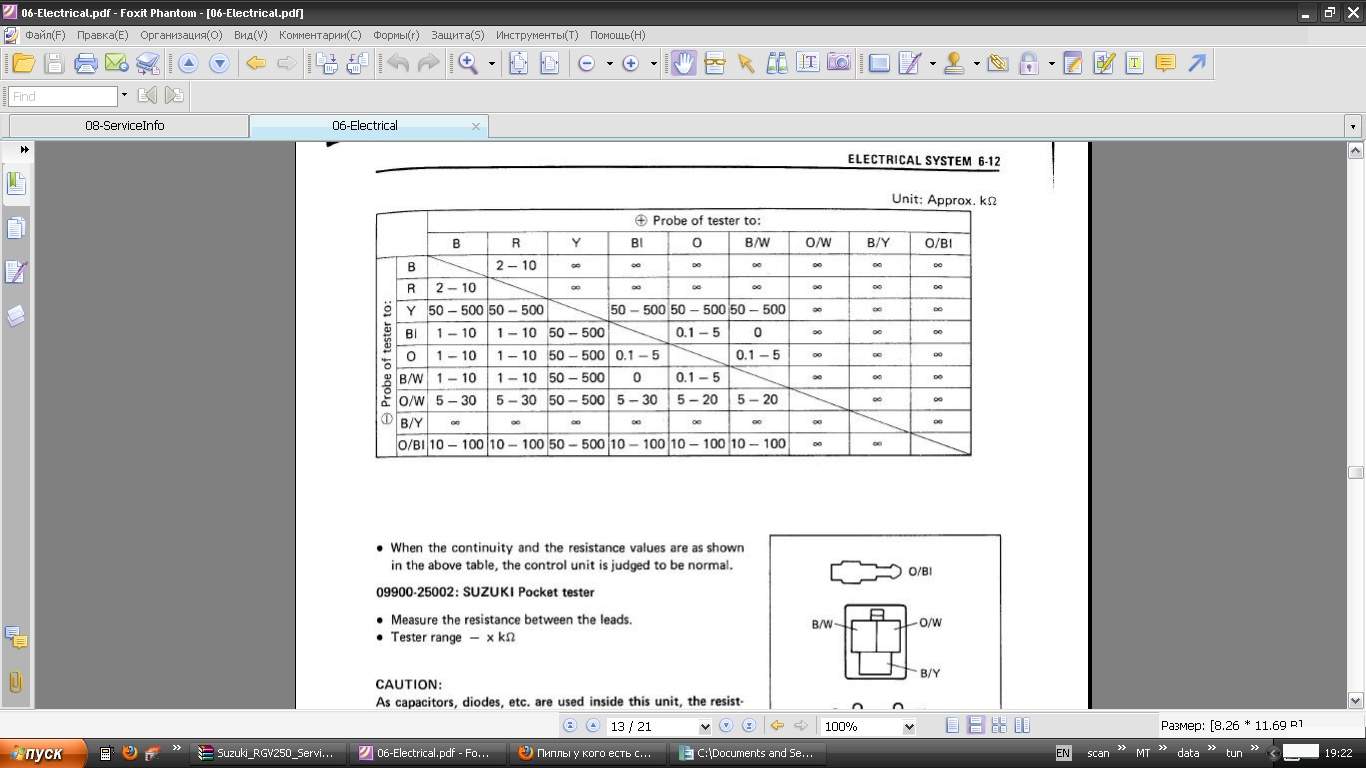This screenshot has height=768, width=1366.
Task: Click the Open file folder icon
Action: (x=23, y=64)
